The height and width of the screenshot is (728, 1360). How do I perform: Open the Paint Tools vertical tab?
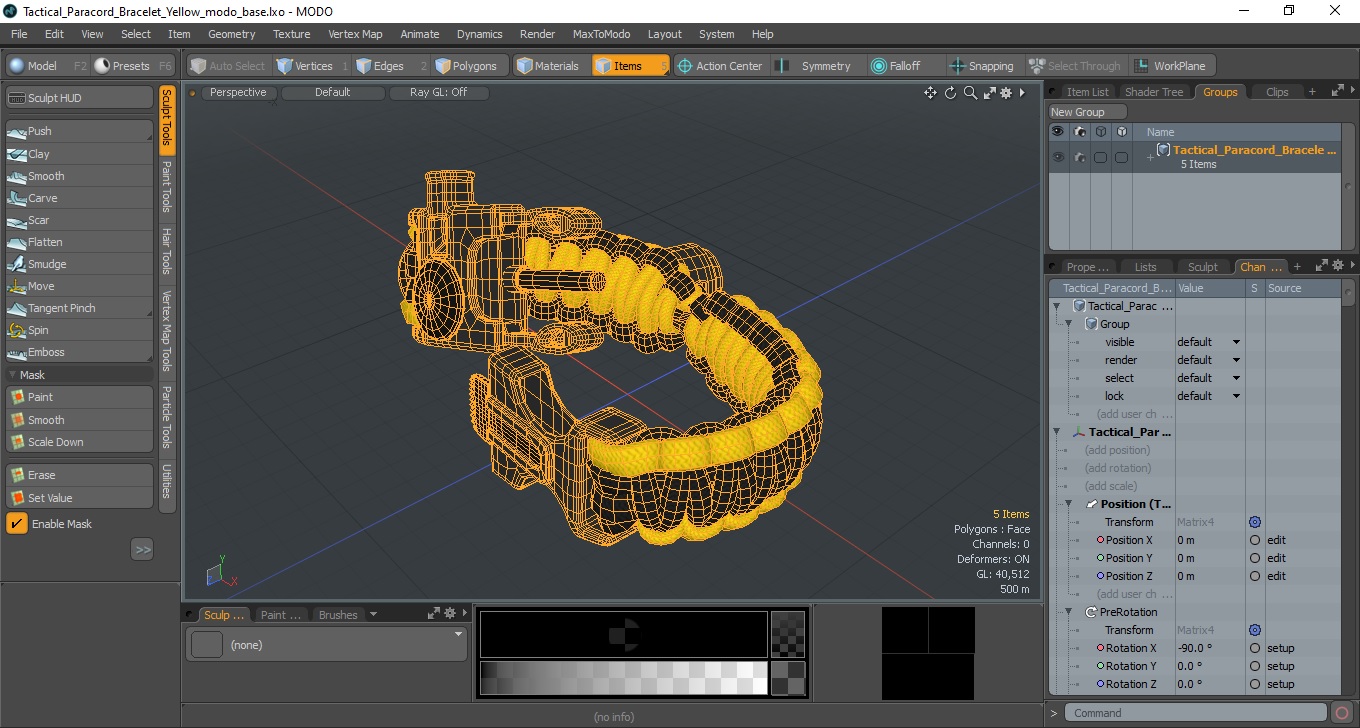[x=166, y=187]
